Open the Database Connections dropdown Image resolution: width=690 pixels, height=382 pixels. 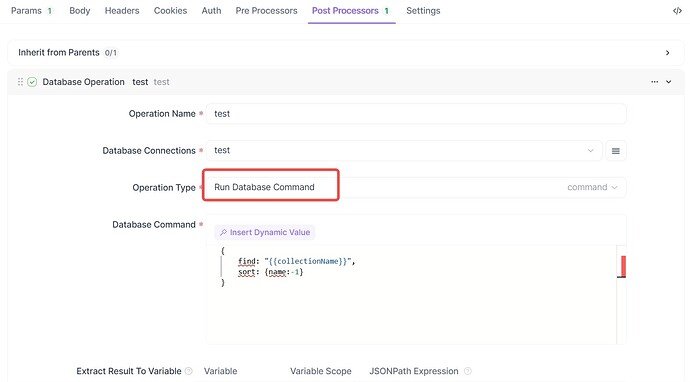click(x=404, y=151)
